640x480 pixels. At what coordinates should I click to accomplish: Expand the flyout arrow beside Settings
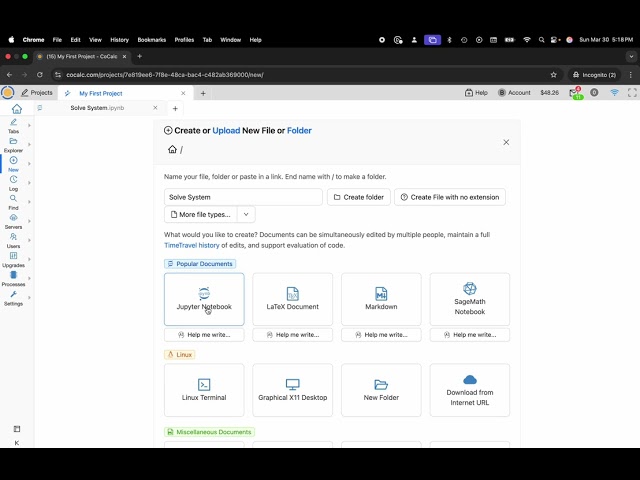coord(29,297)
